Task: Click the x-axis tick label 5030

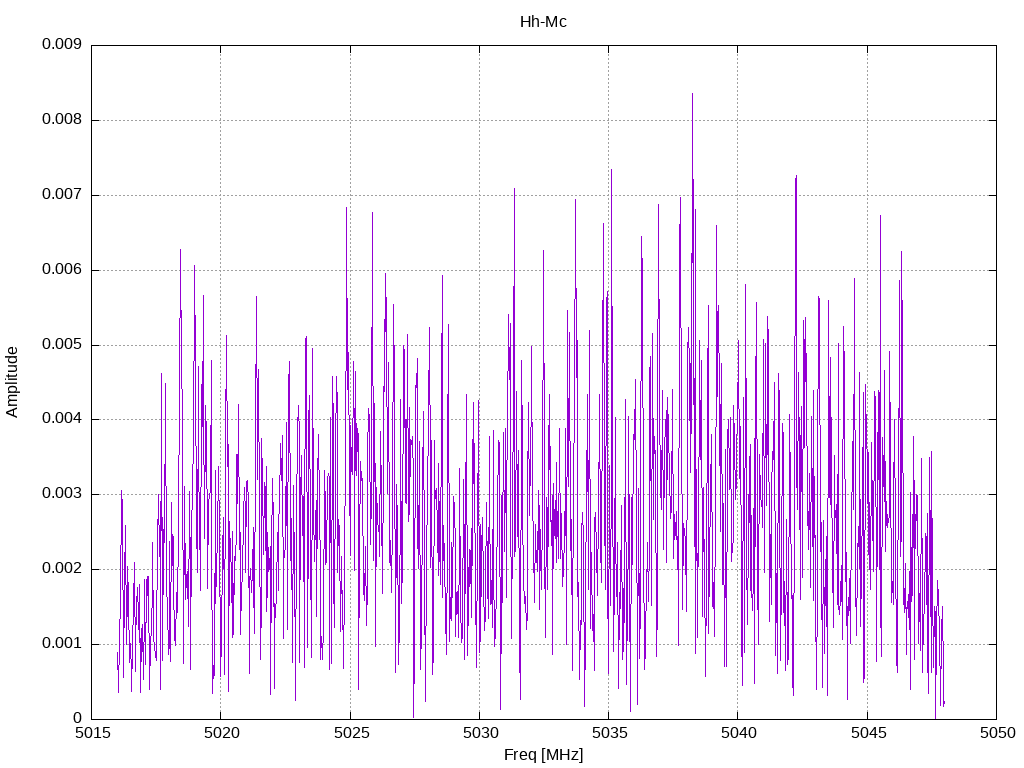Action: coord(480,733)
